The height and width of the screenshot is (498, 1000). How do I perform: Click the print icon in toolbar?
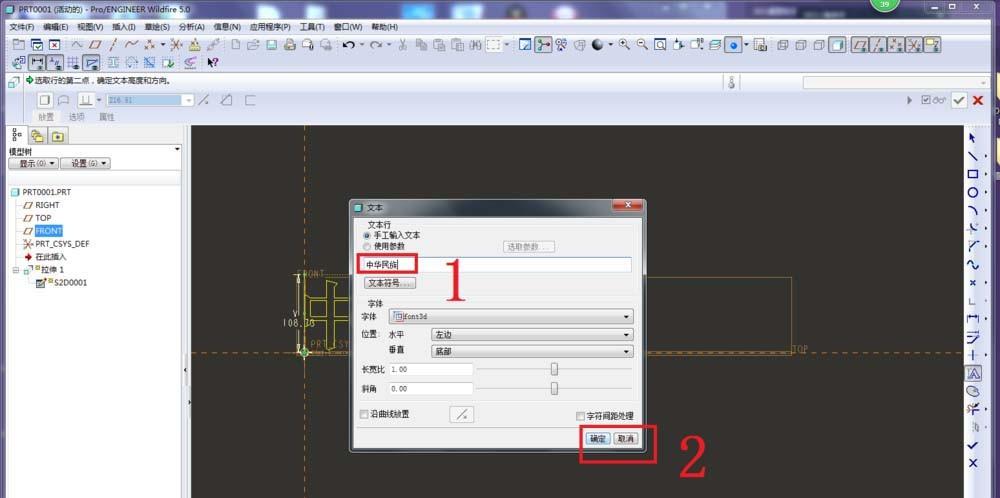pyautogui.click(x=290, y=45)
